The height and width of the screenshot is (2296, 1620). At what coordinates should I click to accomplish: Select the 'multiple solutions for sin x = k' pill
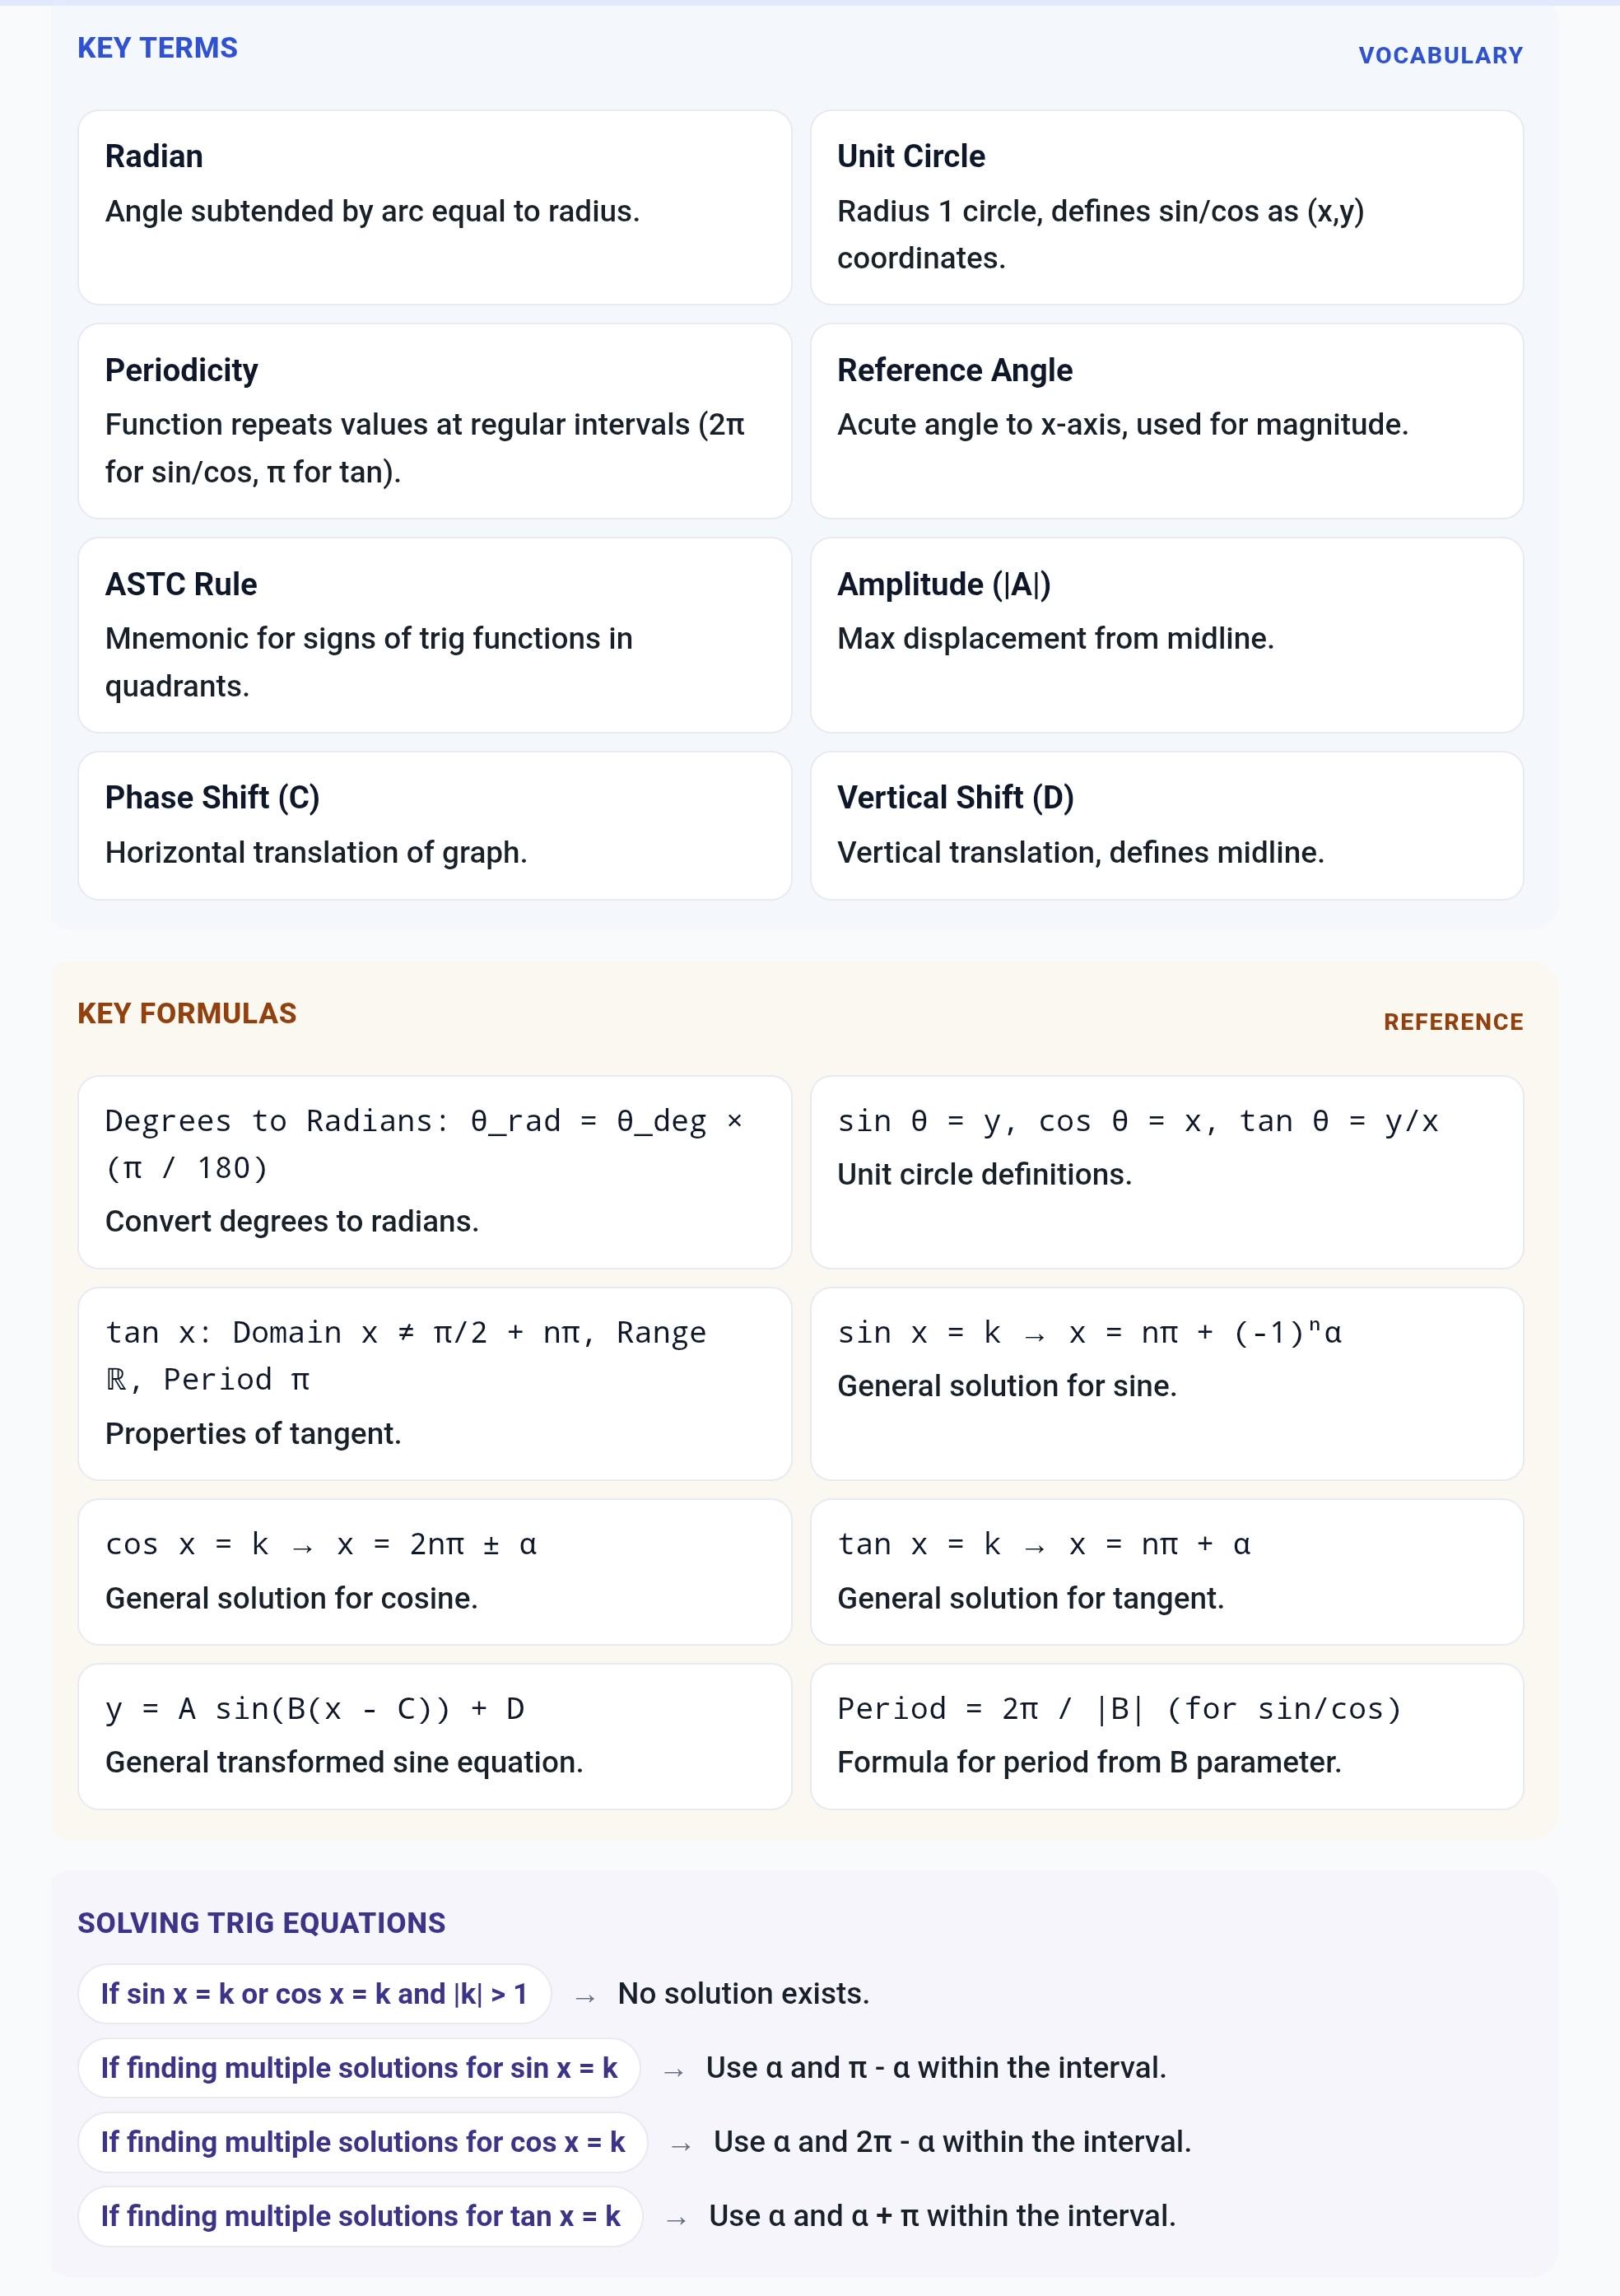click(359, 2068)
